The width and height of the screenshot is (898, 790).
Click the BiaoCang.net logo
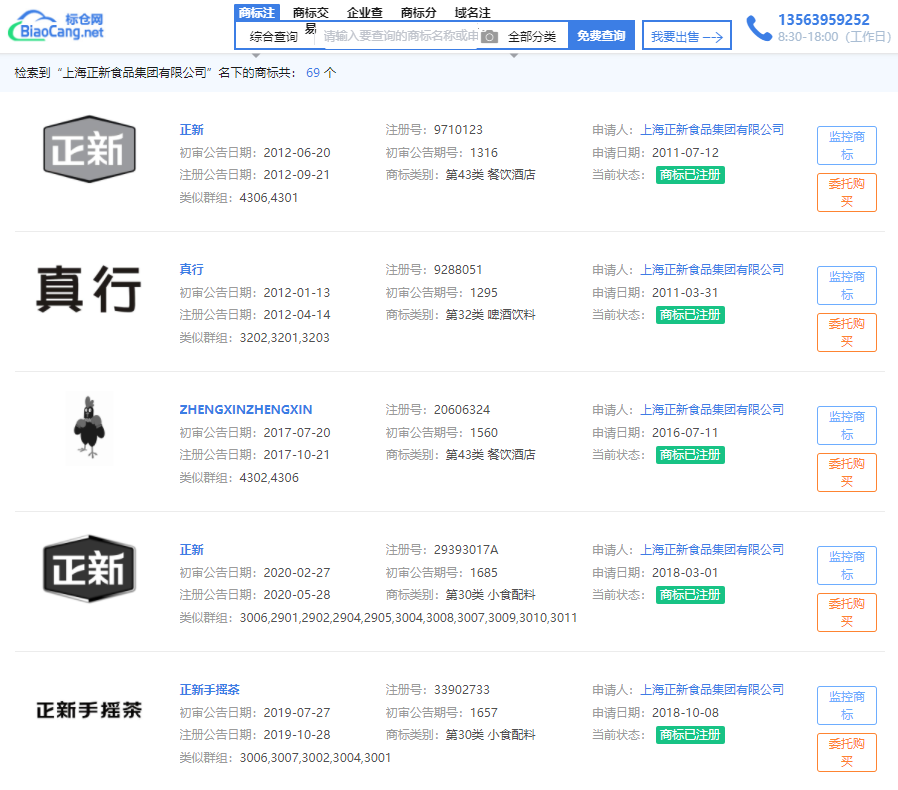coord(56,26)
